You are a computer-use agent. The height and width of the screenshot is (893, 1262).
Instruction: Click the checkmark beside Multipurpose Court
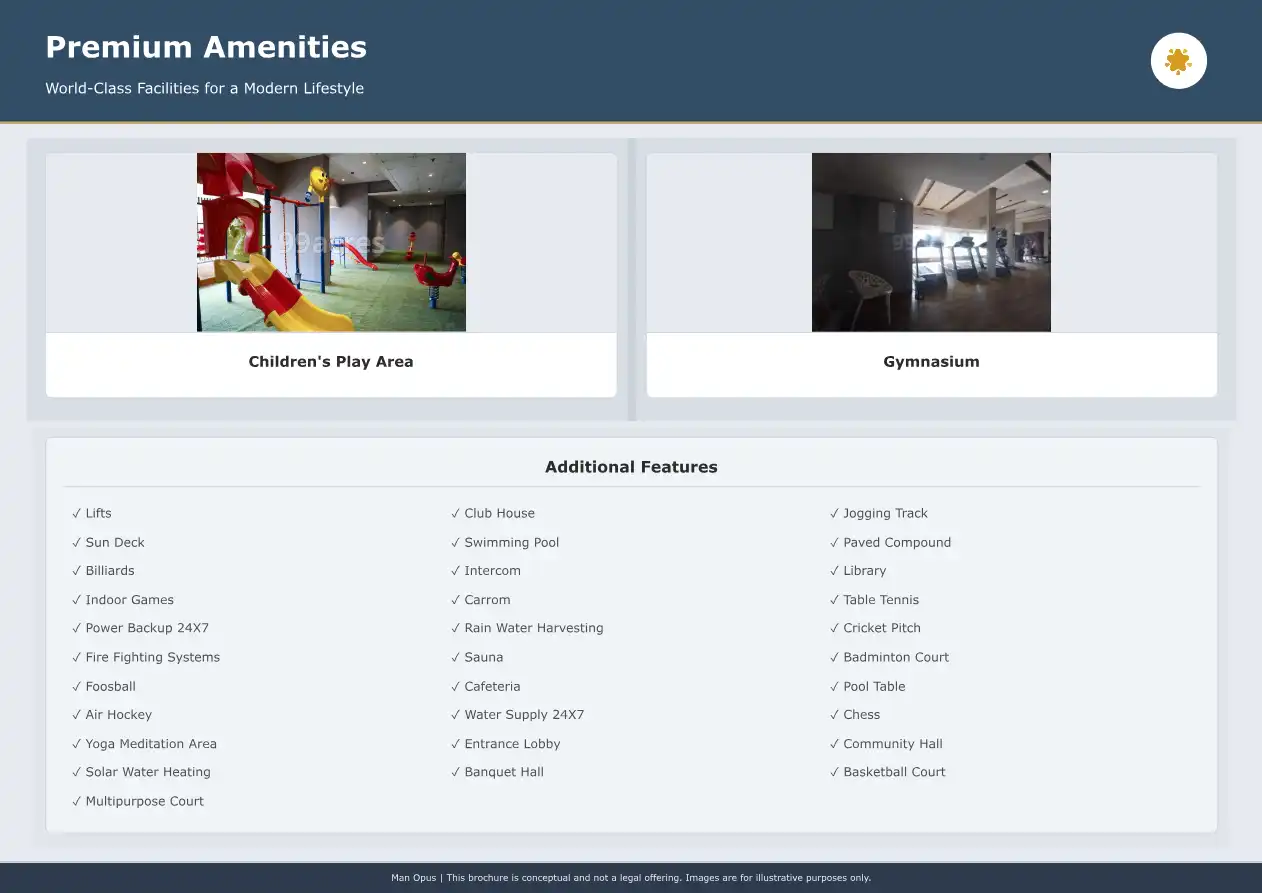pyautogui.click(x=76, y=801)
